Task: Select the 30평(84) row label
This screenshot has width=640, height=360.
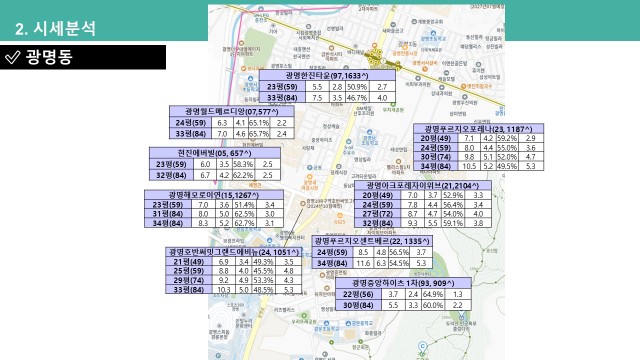Action: [358, 305]
